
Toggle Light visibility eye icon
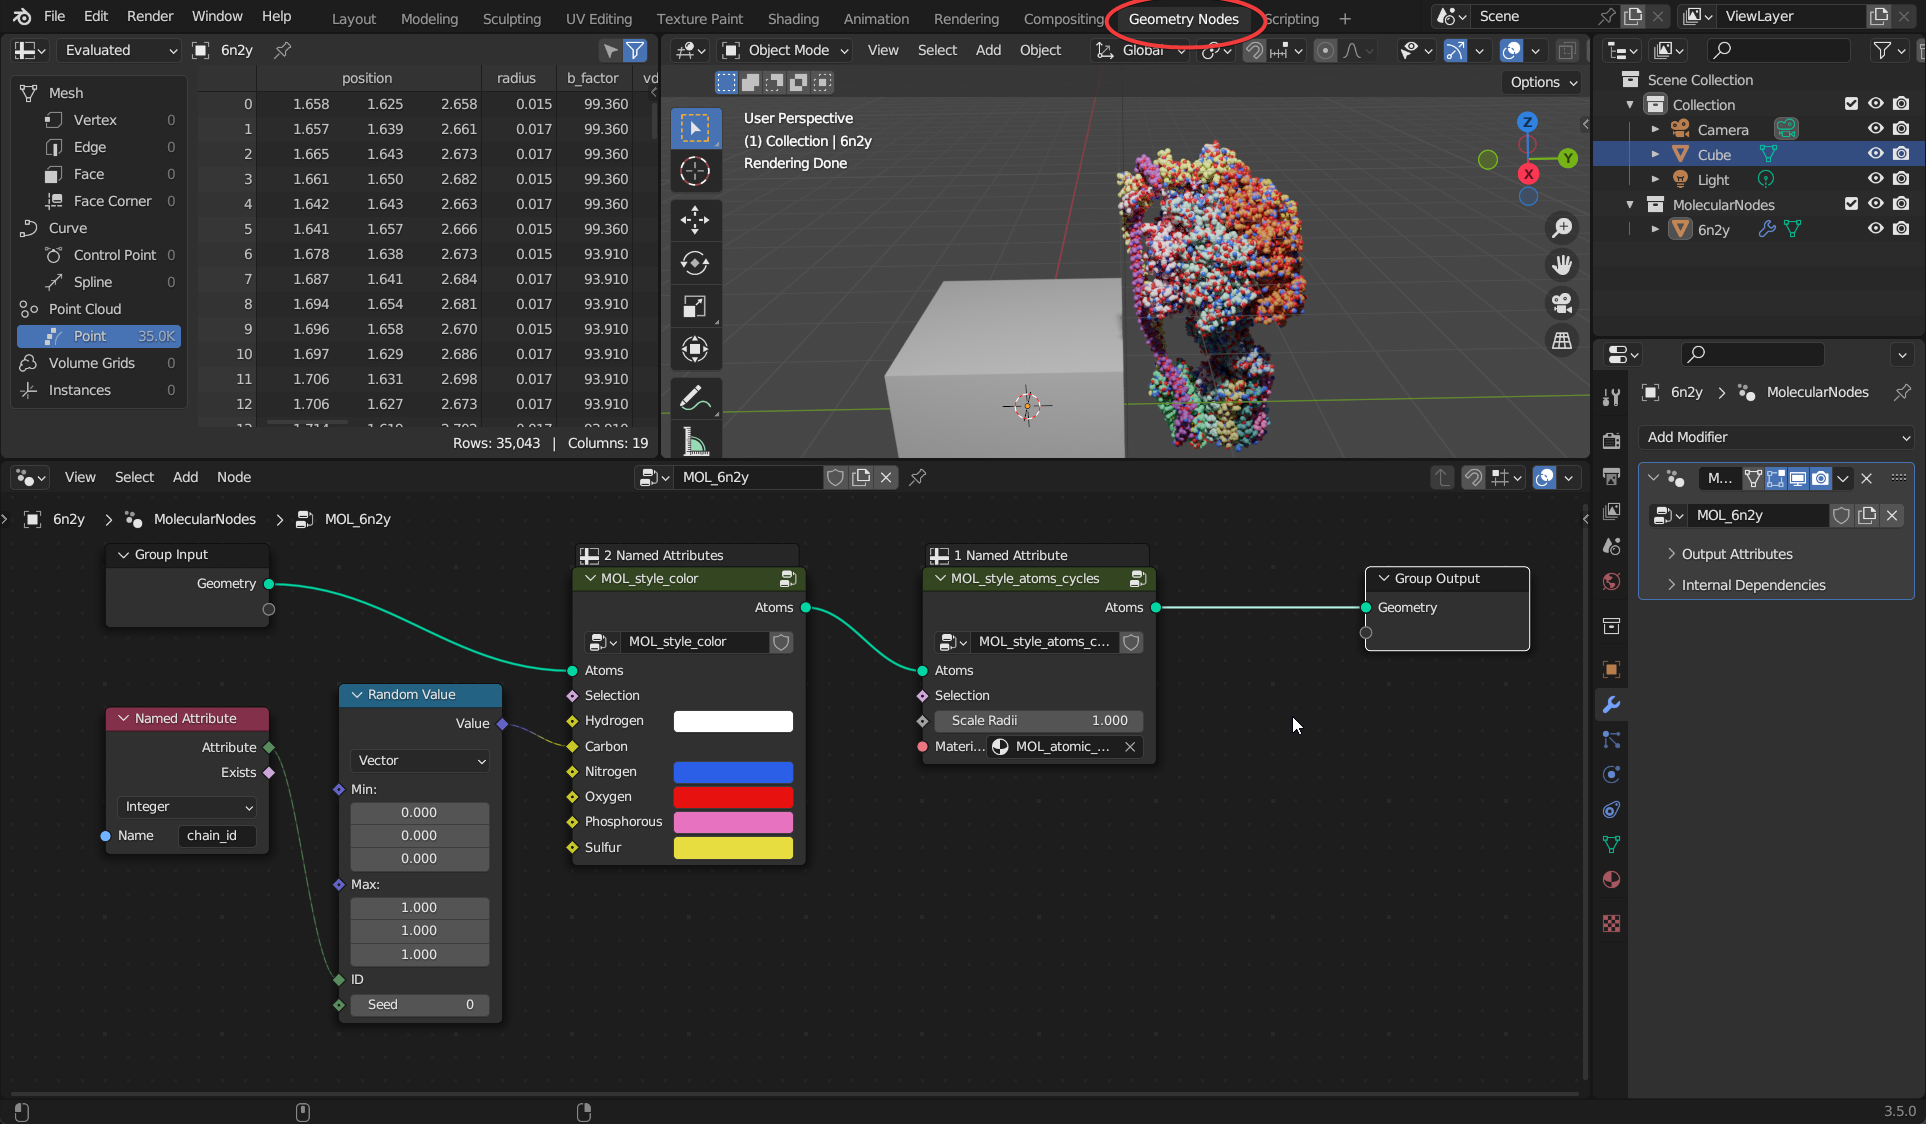pyautogui.click(x=1876, y=179)
